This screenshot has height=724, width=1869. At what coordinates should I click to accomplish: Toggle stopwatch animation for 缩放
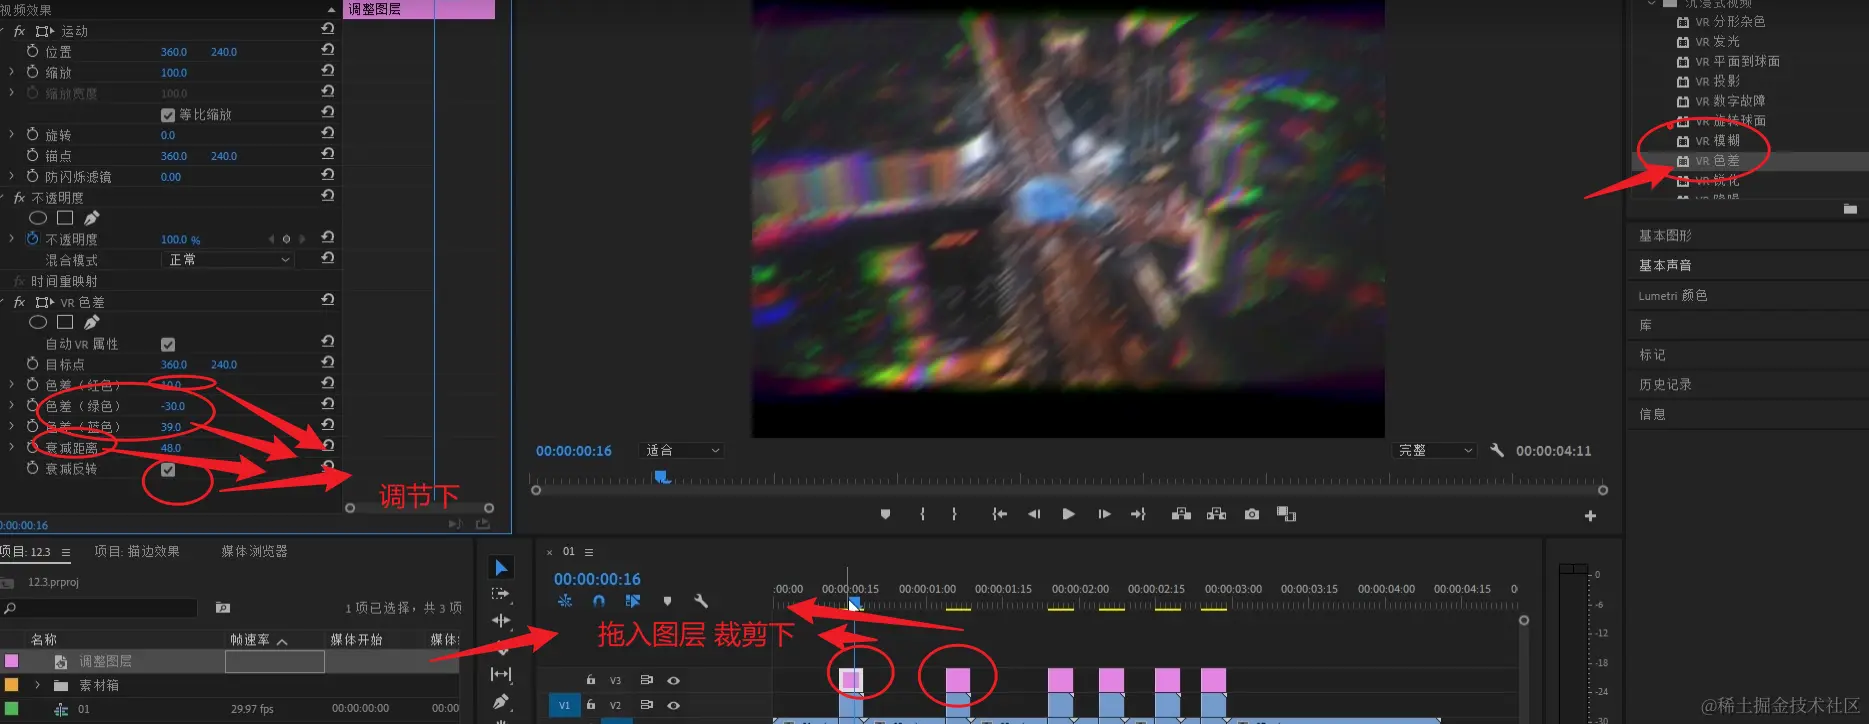click(x=32, y=72)
